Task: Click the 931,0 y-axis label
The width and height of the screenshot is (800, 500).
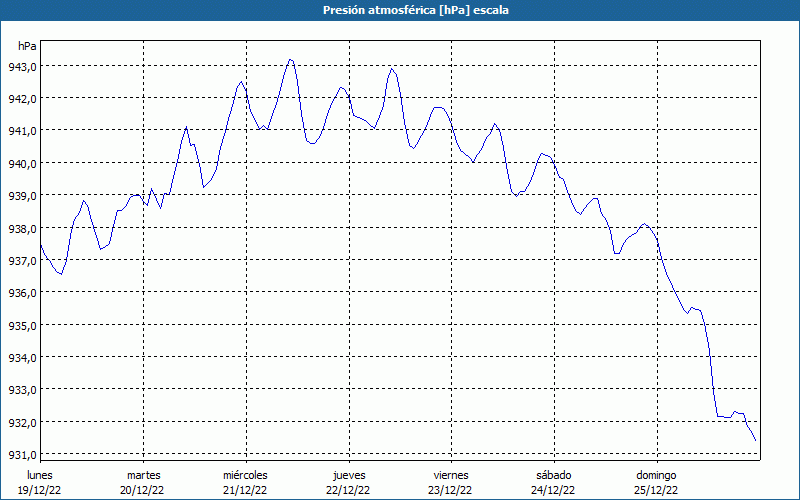Action: (22, 454)
